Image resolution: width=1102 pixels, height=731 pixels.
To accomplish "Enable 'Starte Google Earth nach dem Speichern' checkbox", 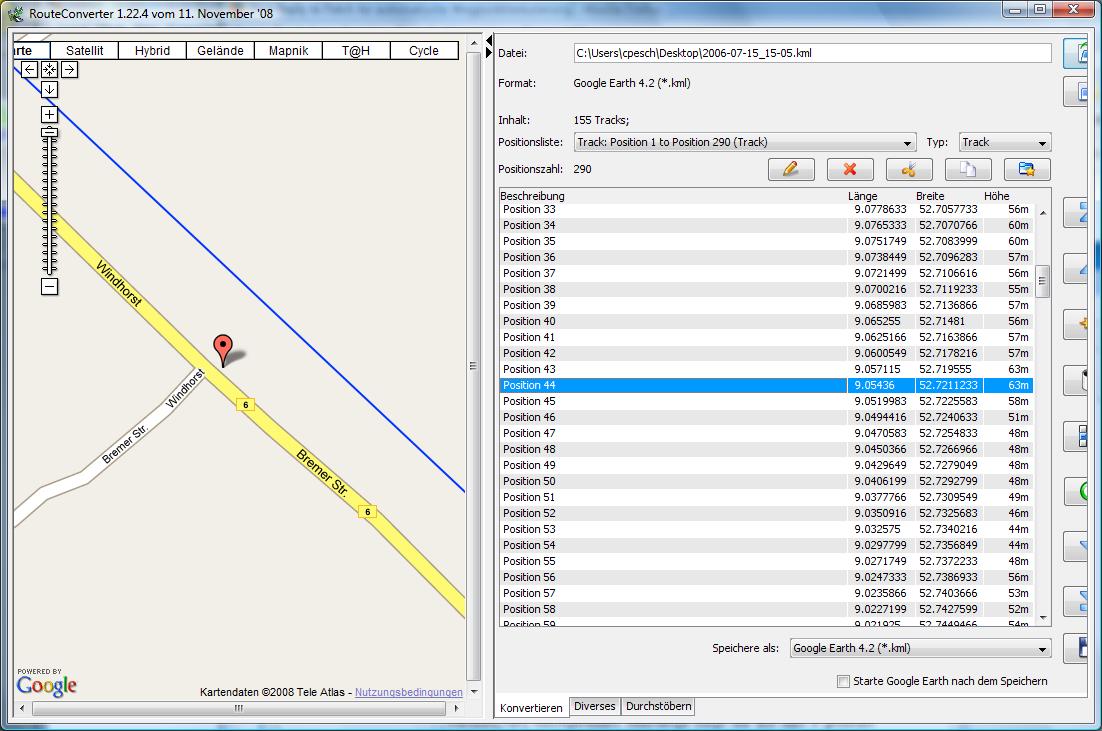I will 843,681.
